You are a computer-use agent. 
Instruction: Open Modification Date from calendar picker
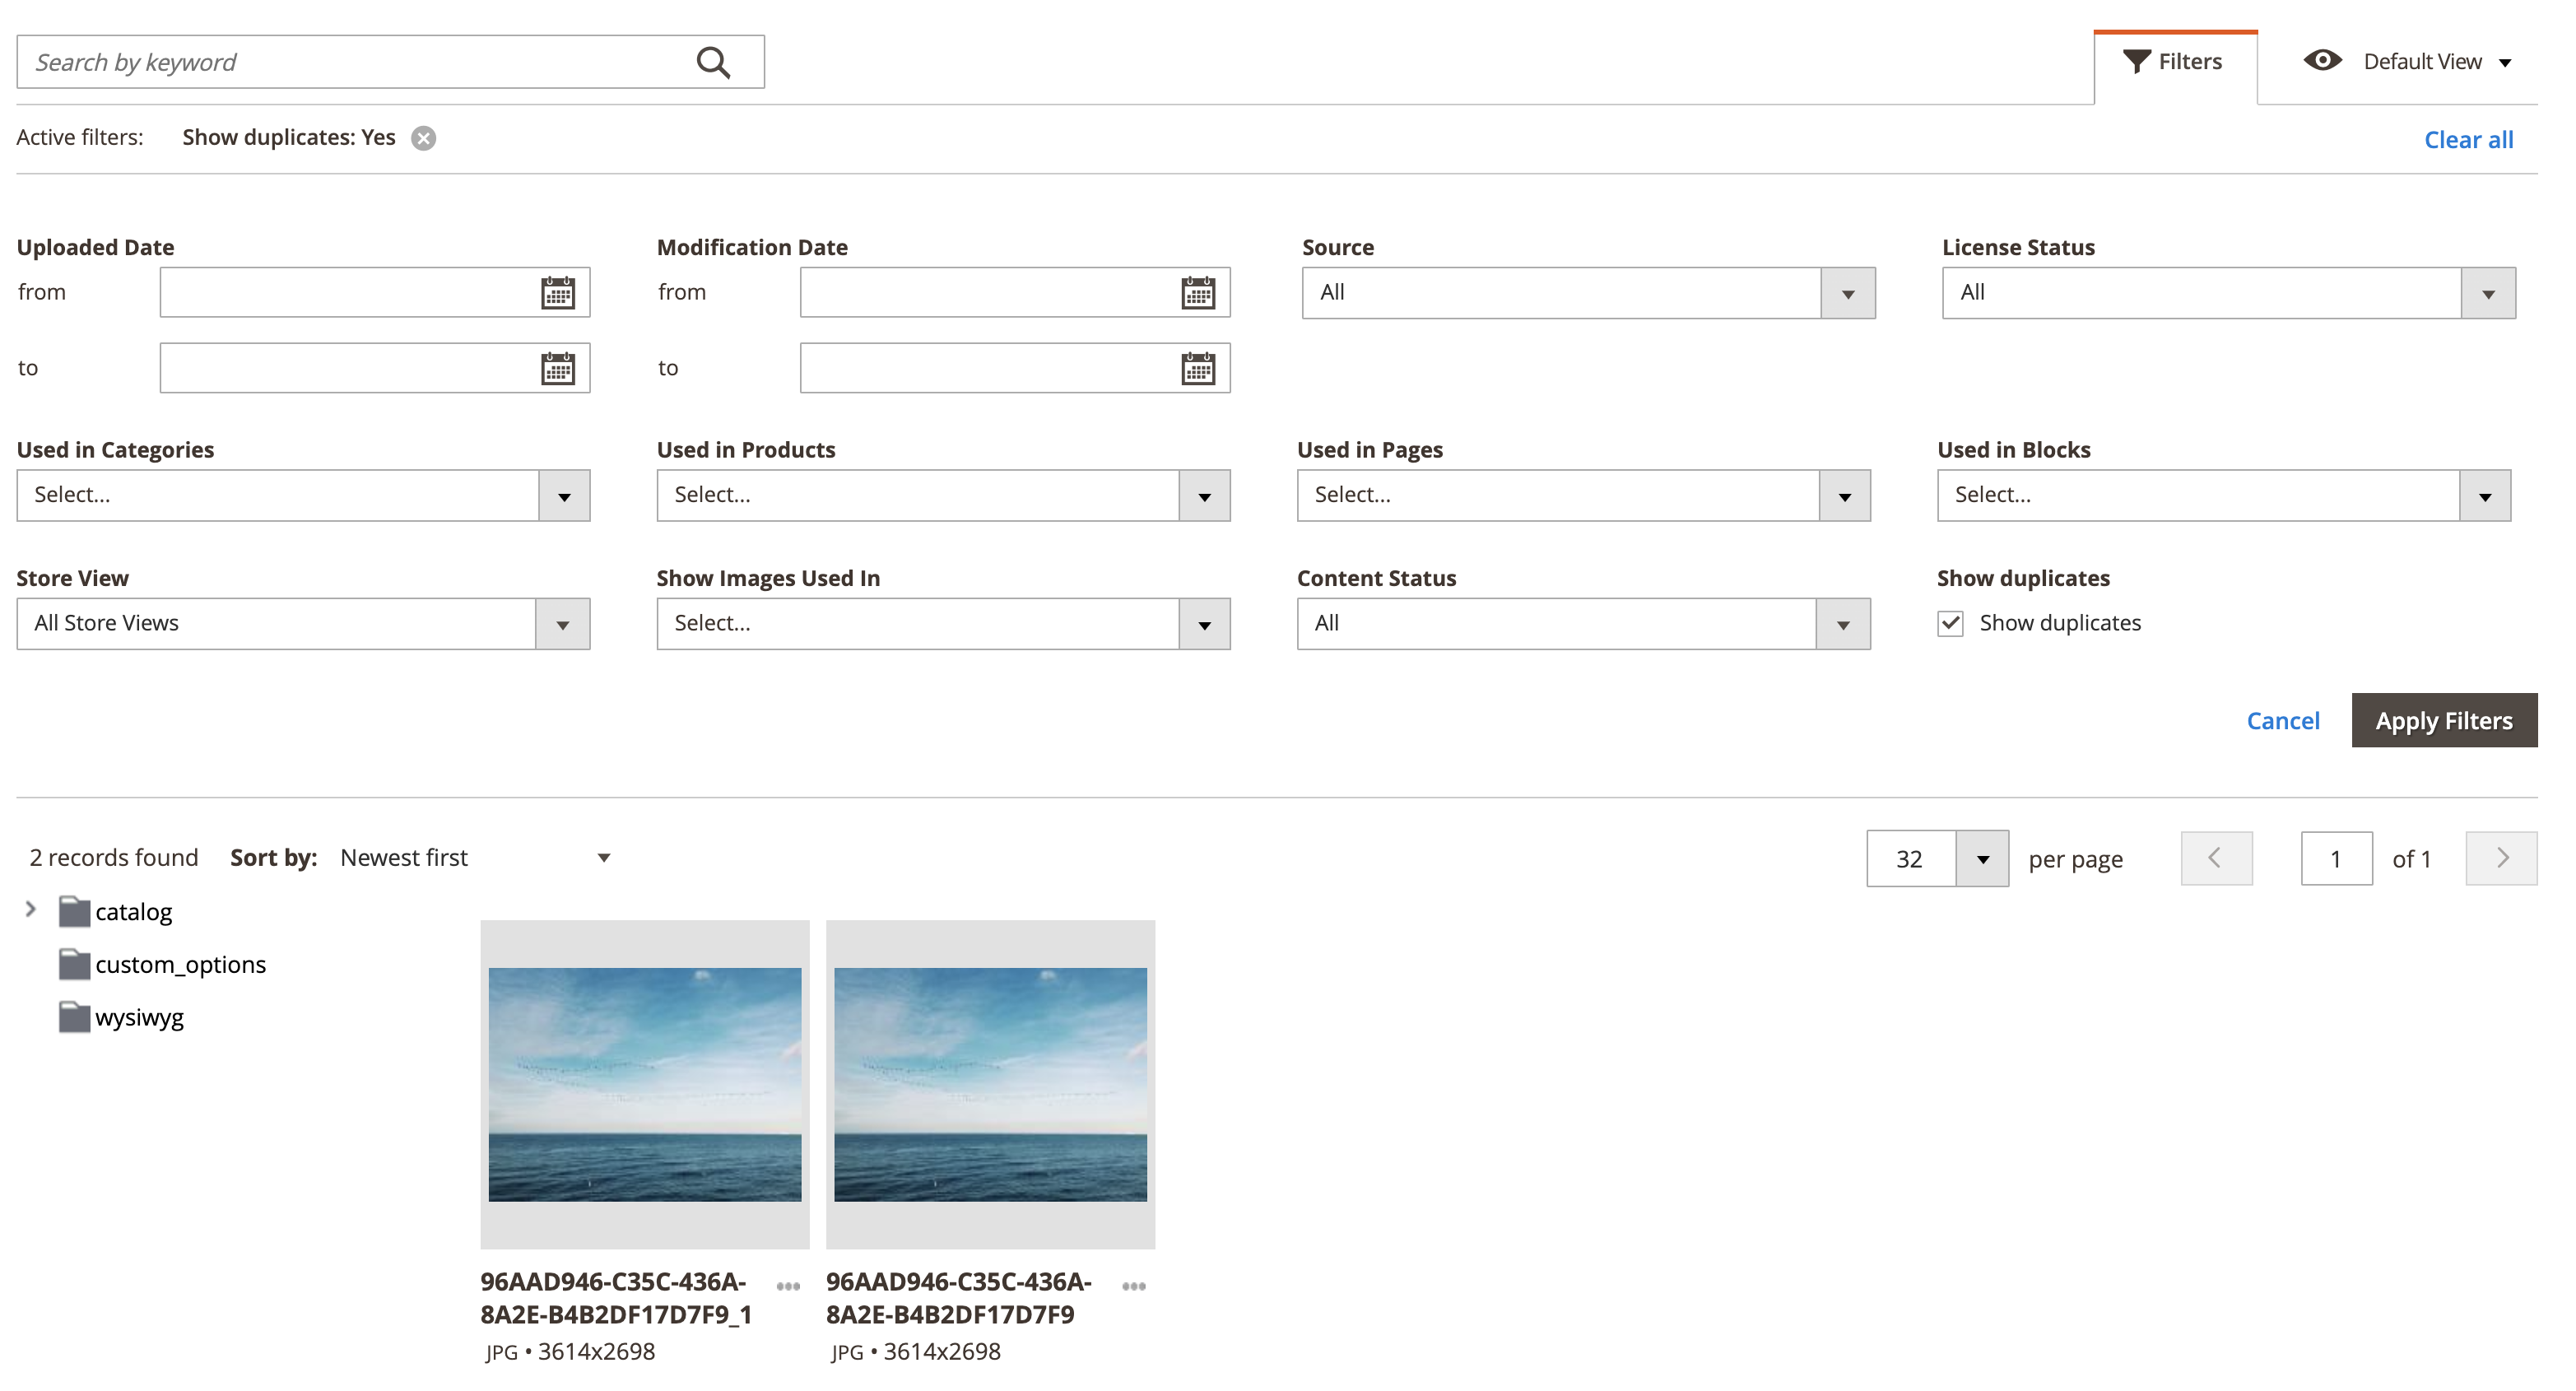pyautogui.click(x=1198, y=293)
